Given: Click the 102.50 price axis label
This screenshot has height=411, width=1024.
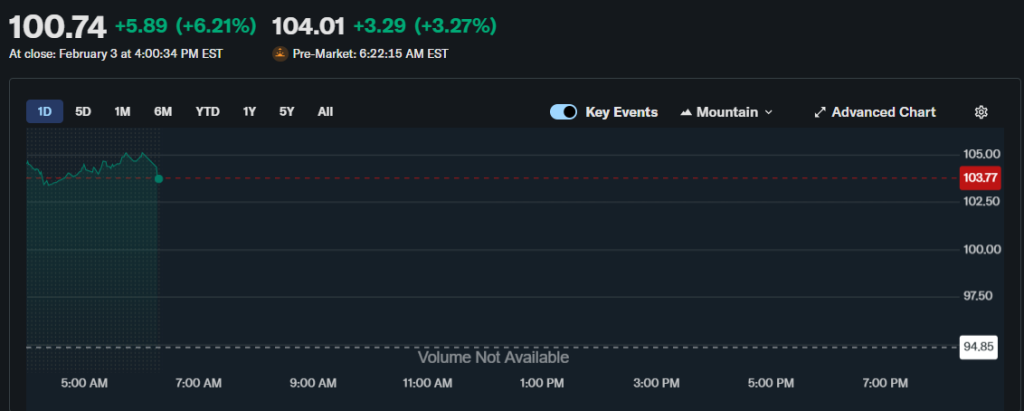Looking at the screenshot, I should 982,202.
